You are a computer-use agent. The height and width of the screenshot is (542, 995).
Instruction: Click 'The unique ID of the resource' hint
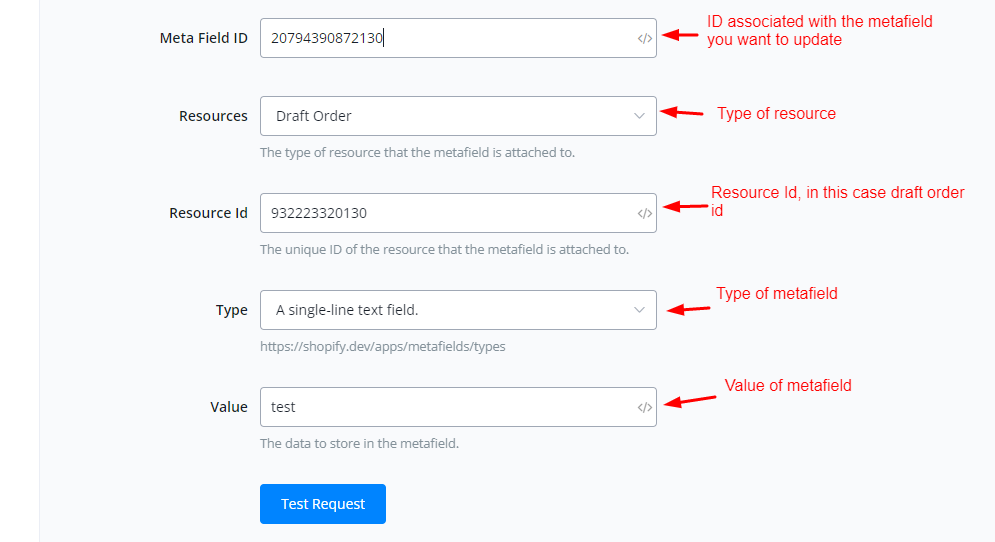tap(444, 249)
